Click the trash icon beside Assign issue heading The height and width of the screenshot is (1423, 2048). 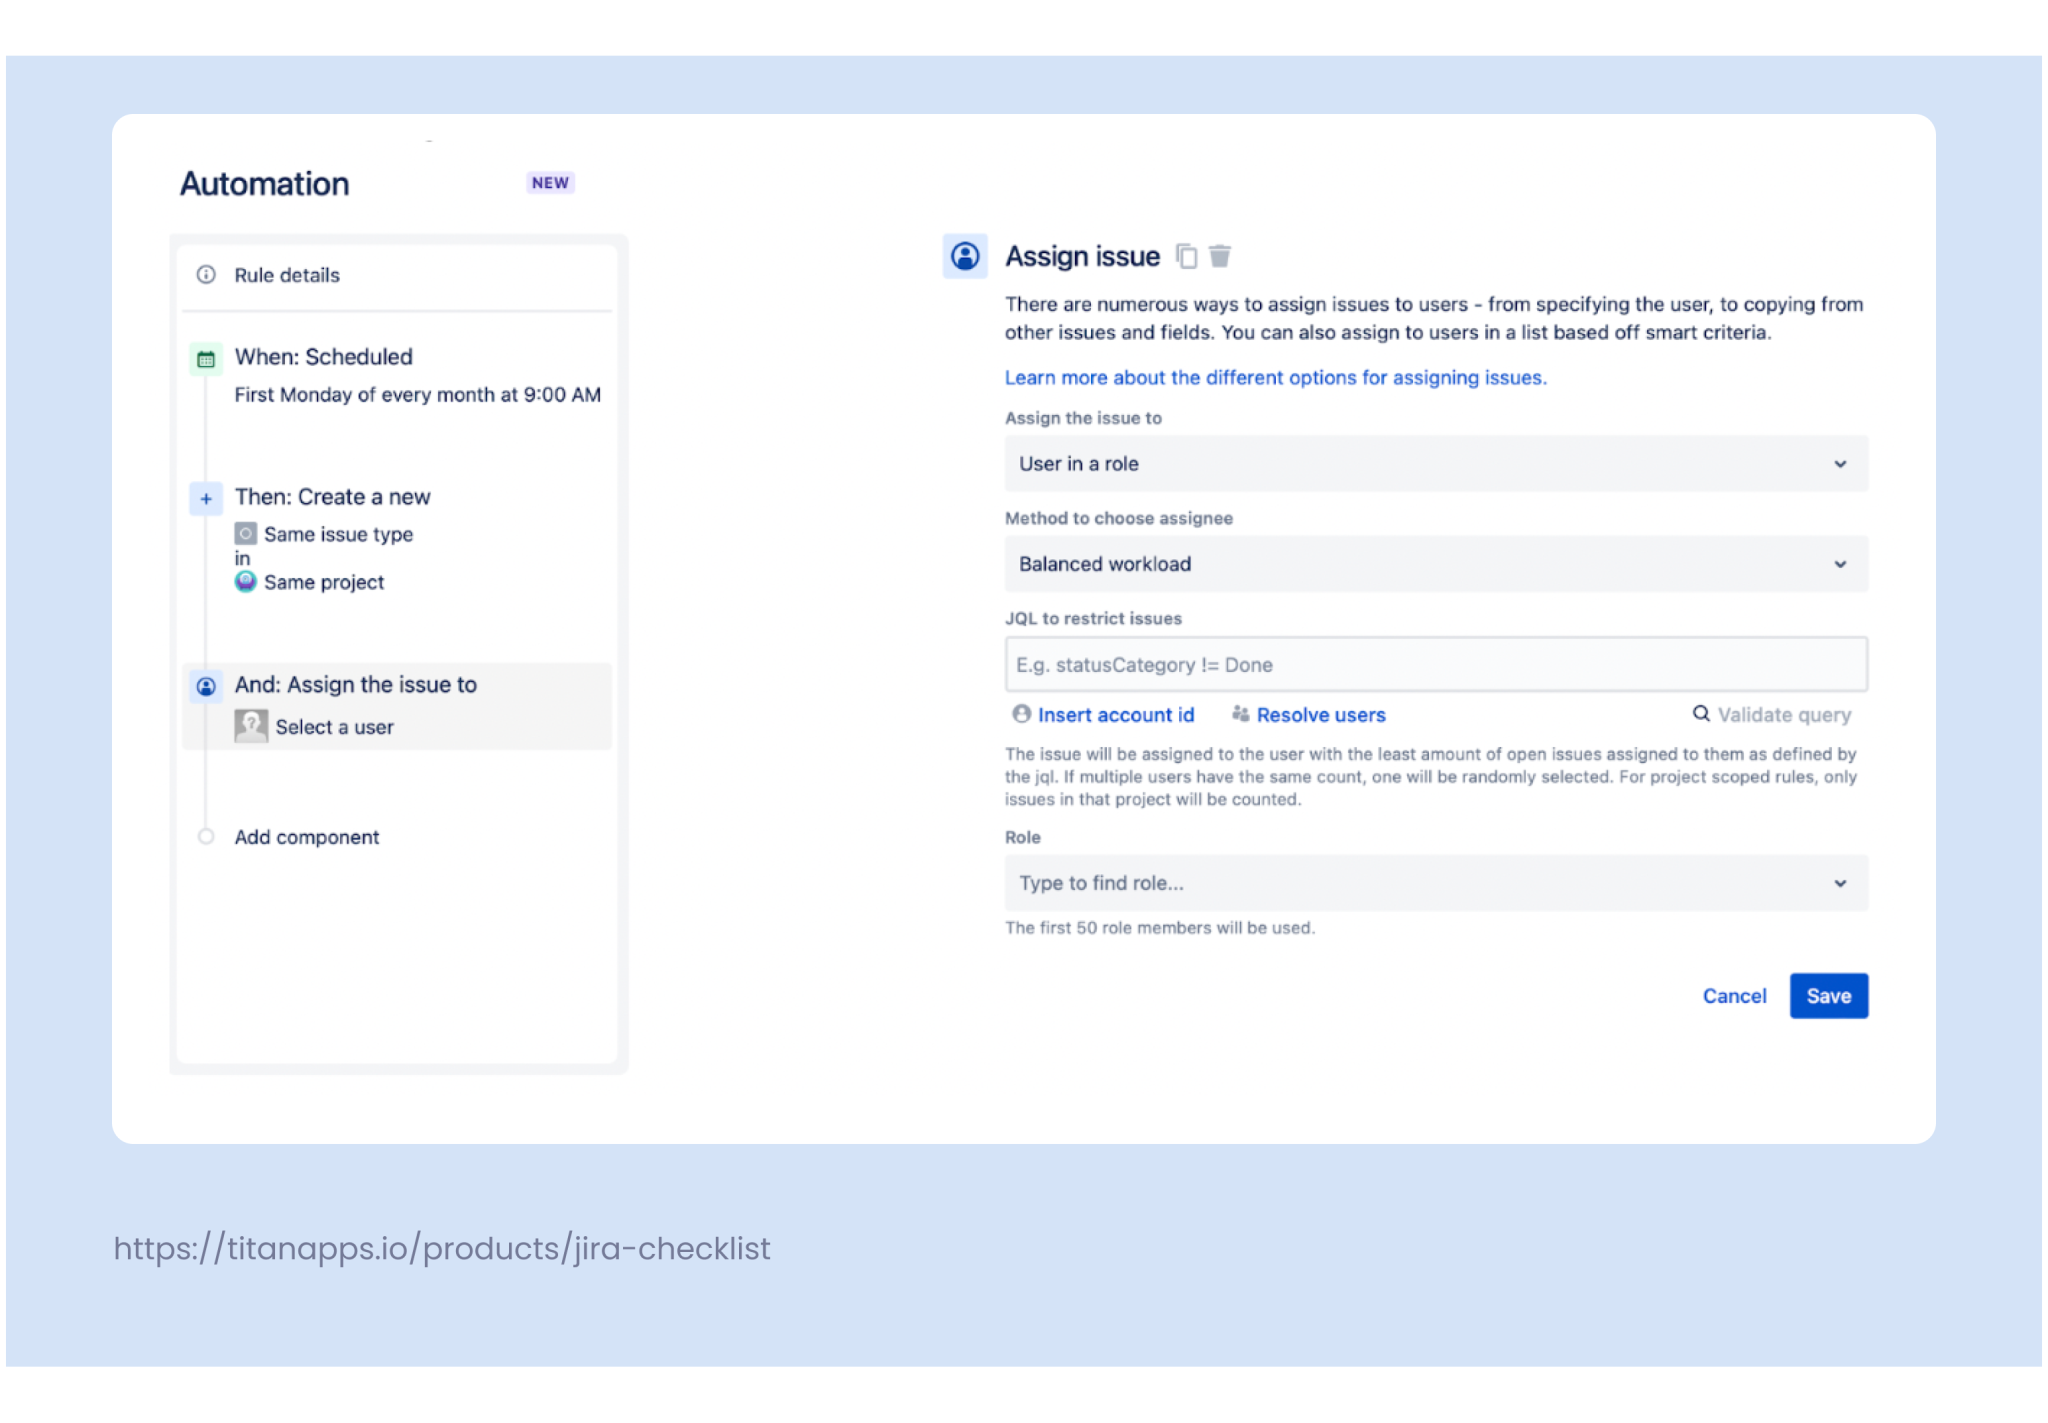[1221, 257]
